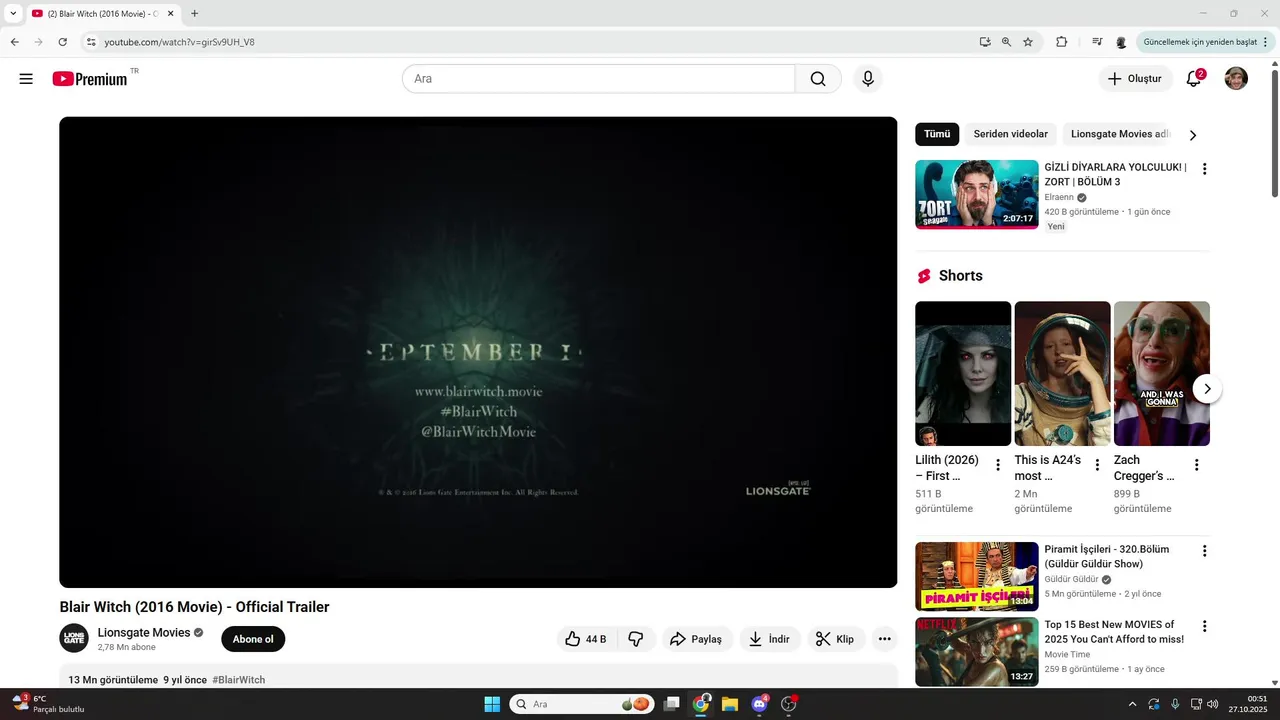Install app icon in address bar
Image resolution: width=1280 pixels, height=720 pixels.
[x=985, y=42]
